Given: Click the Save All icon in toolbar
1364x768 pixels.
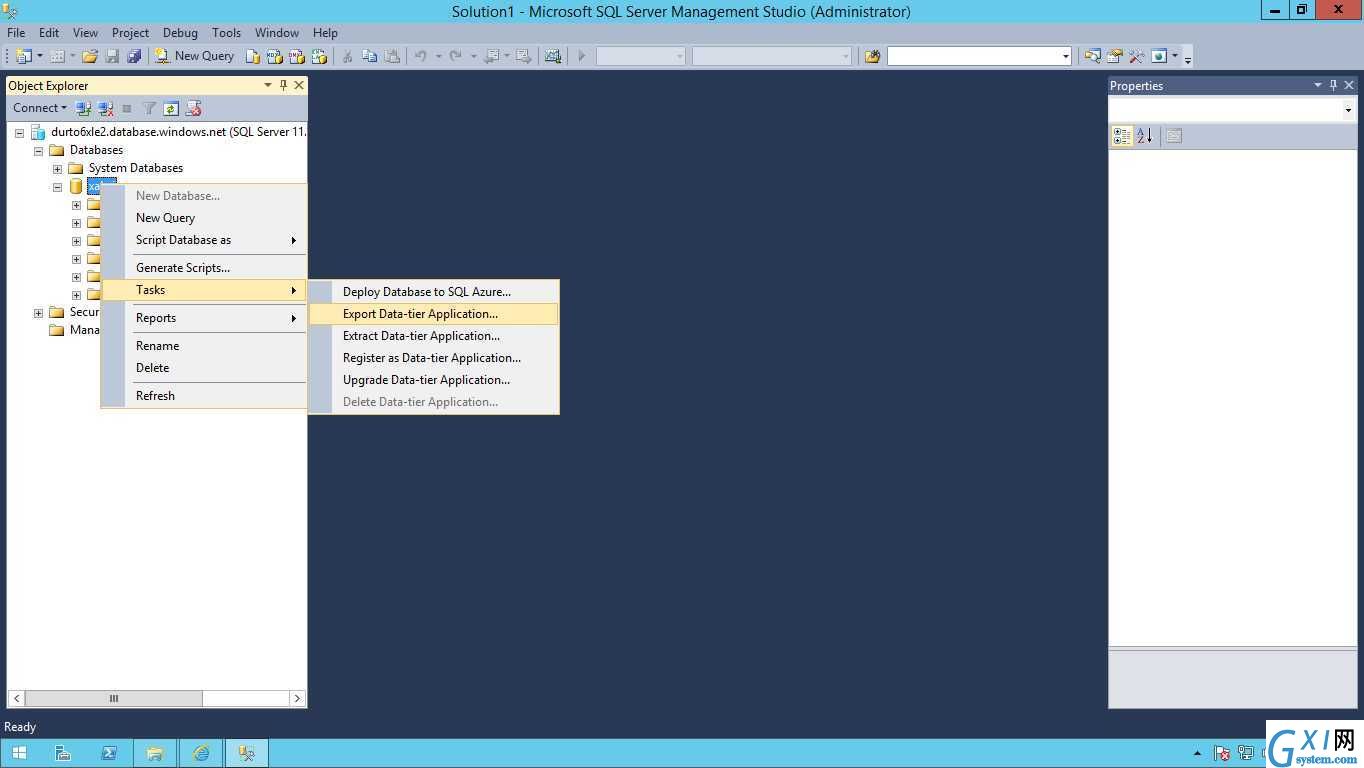Looking at the screenshot, I should coord(134,56).
